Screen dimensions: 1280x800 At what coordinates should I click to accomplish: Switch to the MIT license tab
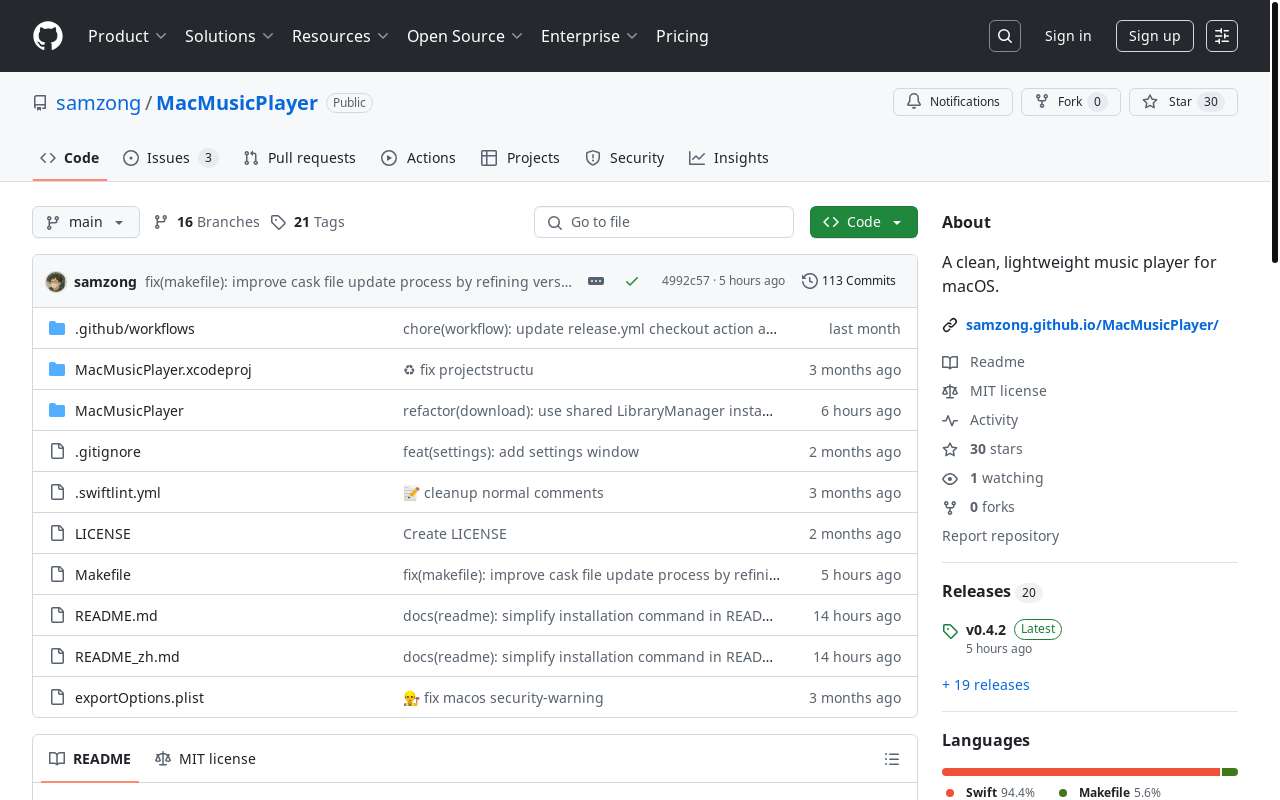(x=206, y=759)
